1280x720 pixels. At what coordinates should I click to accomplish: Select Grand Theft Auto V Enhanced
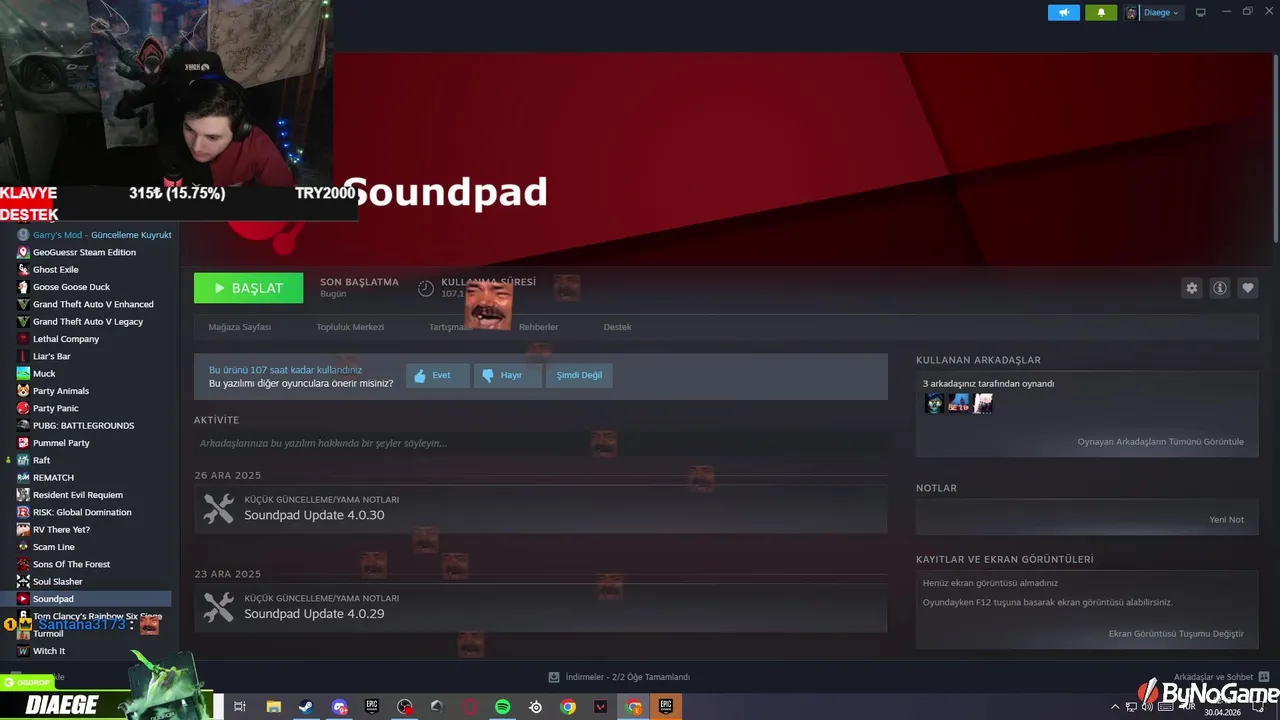pos(94,304)
